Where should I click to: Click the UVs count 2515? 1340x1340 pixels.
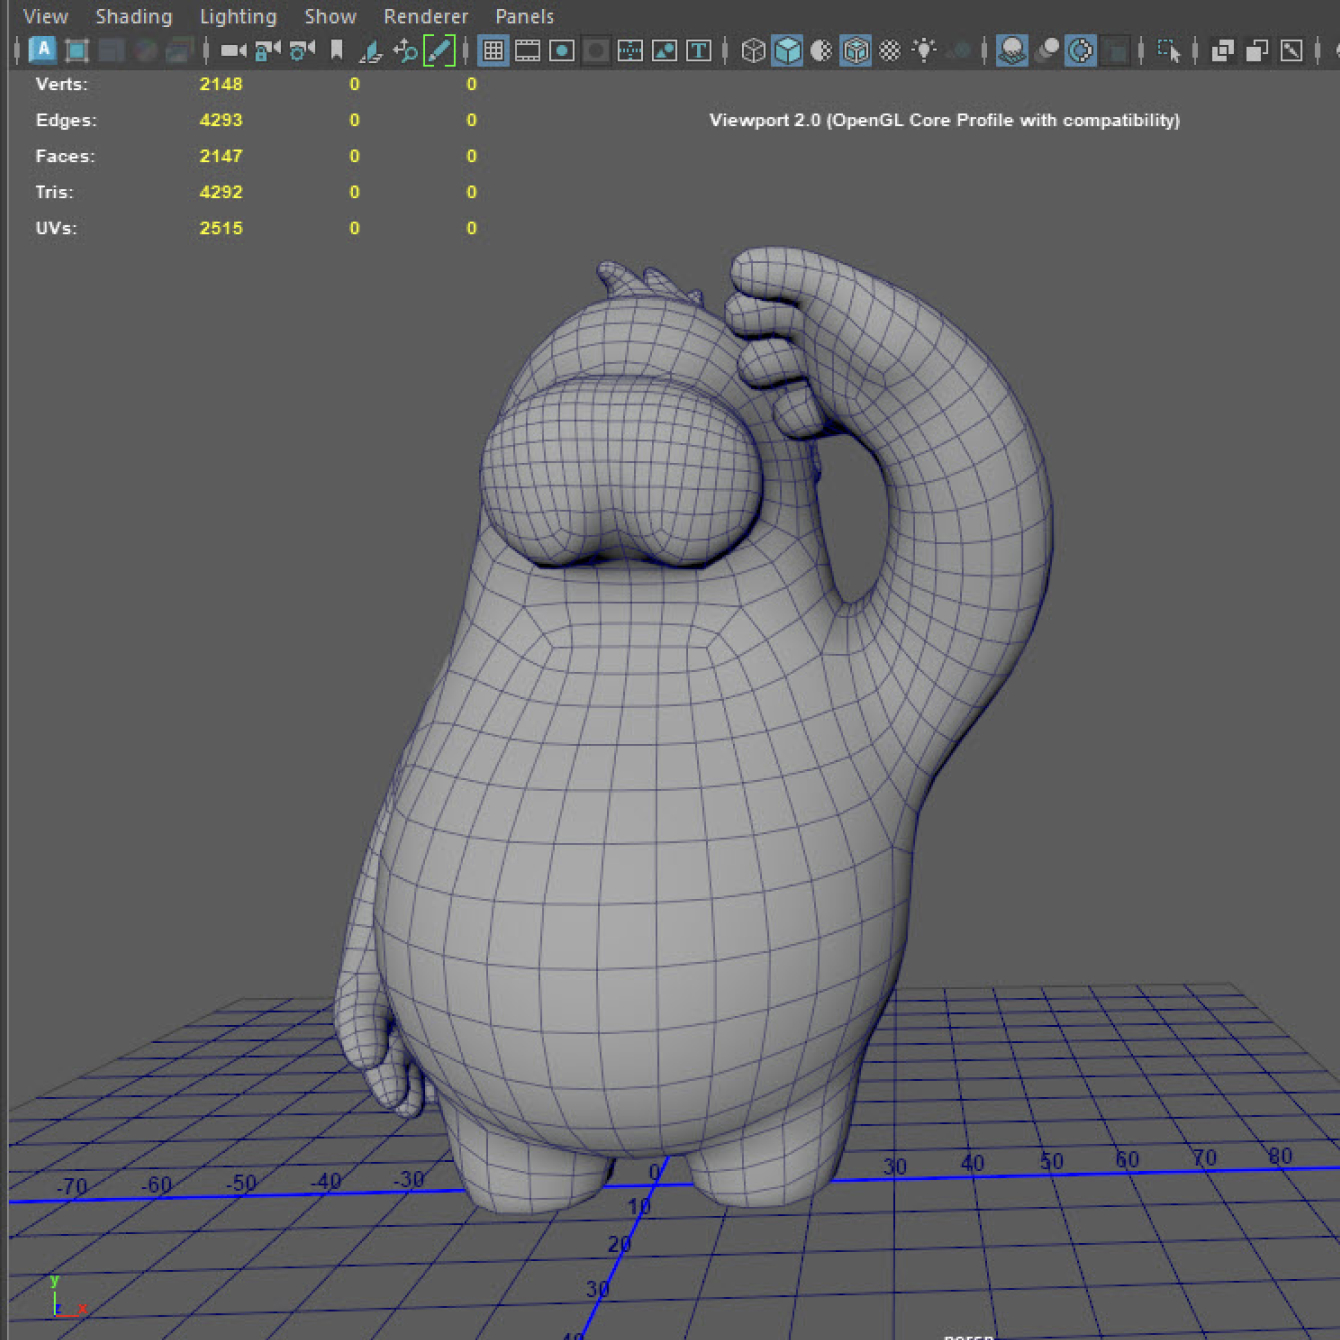[x=221, y=228]
